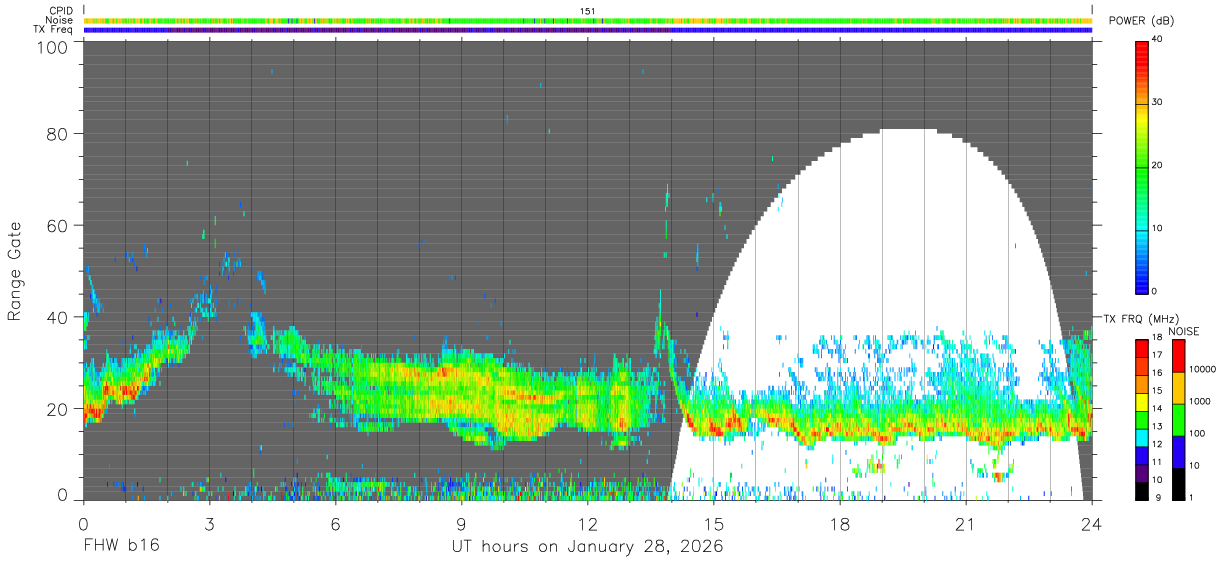The height and width of the screenshot is (567, 1228).
Task: Select the blue segment of the NOISE colorbar
Action: click(1178, 452)
